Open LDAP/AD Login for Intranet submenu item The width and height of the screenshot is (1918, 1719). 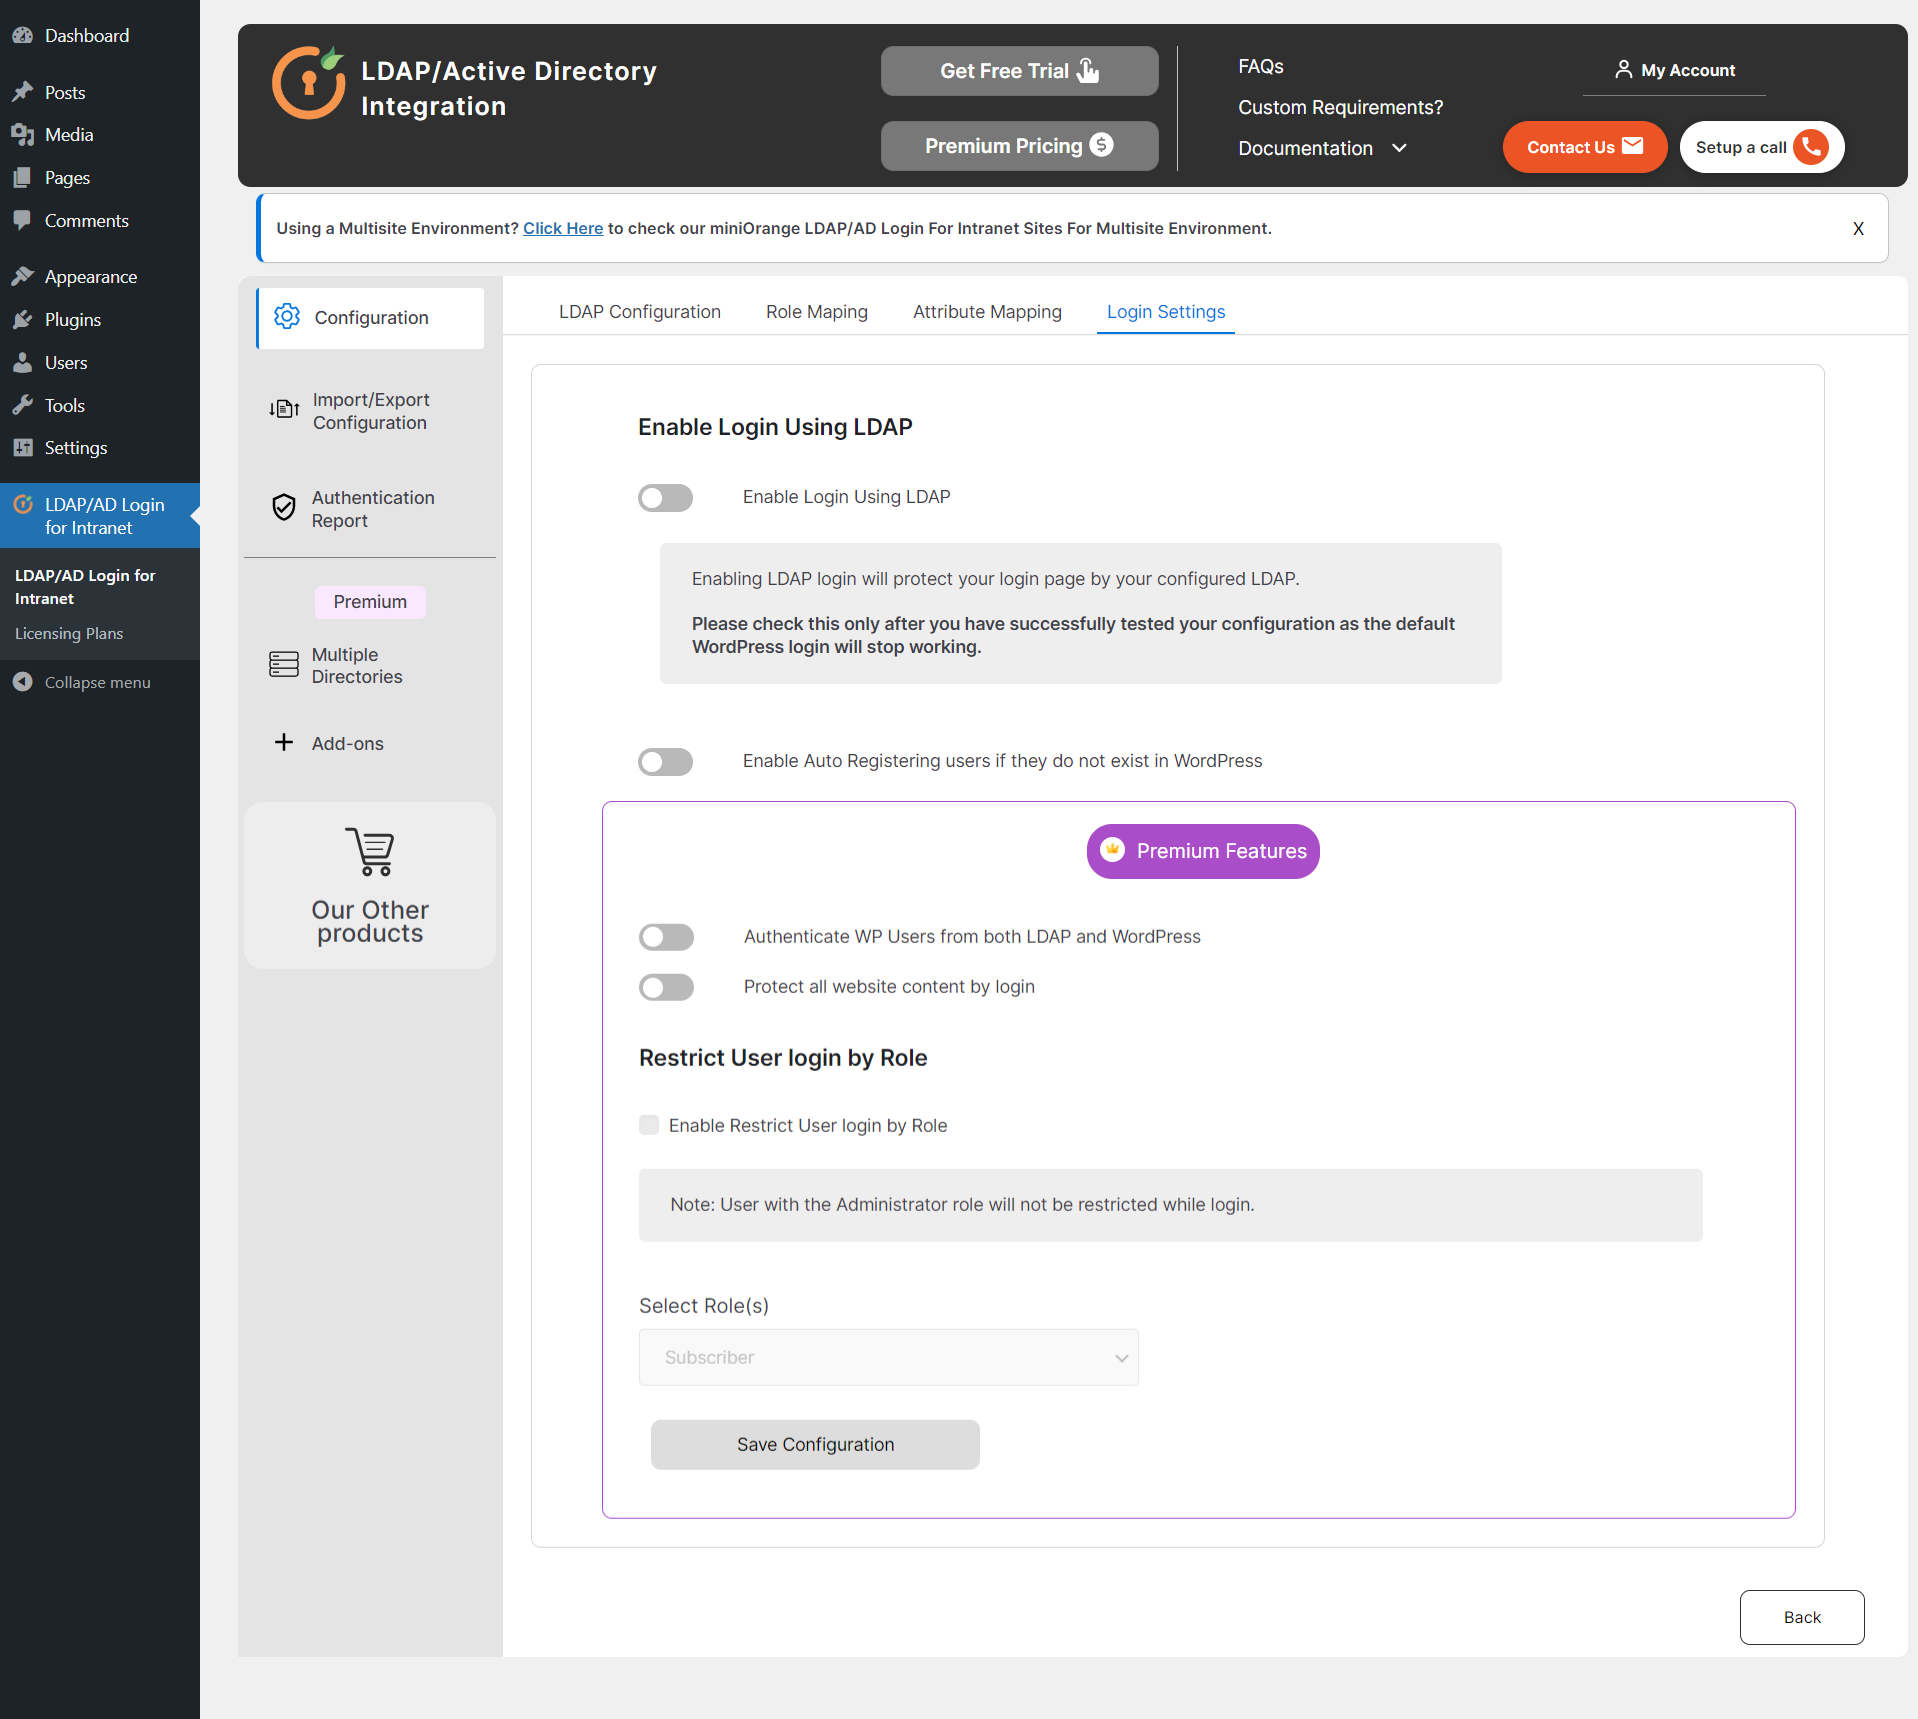(x=85, y=587)
